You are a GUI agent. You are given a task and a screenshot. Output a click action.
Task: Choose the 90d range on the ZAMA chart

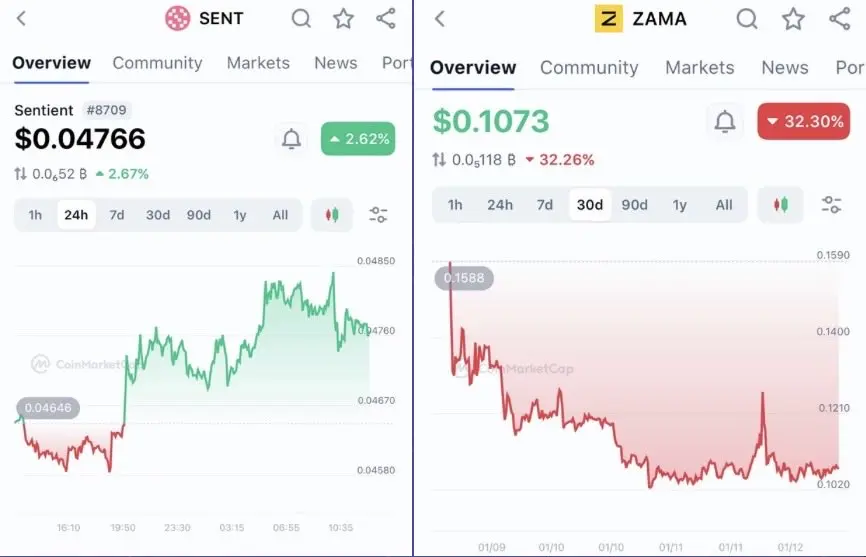coord(634,205)
